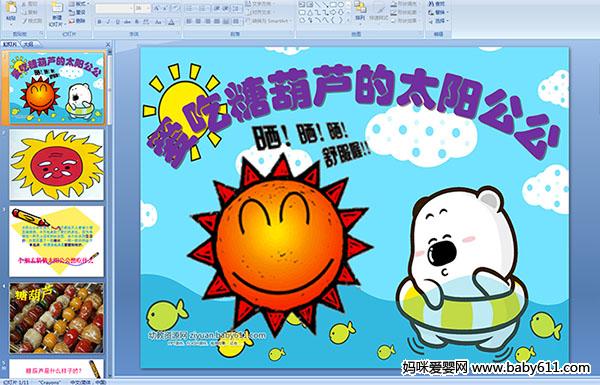Screen dimensions: 600x385
Task: Click the font color A swatch
Action: [x=171, y=22]
